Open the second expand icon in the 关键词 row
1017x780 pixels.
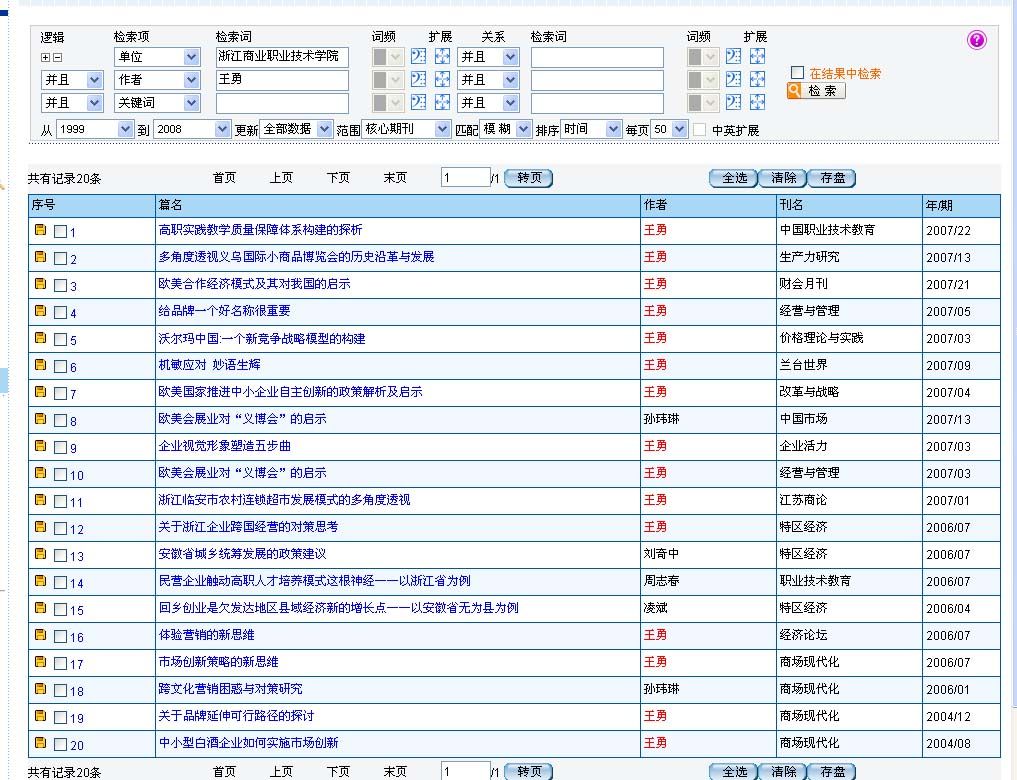tap(442, 102)
